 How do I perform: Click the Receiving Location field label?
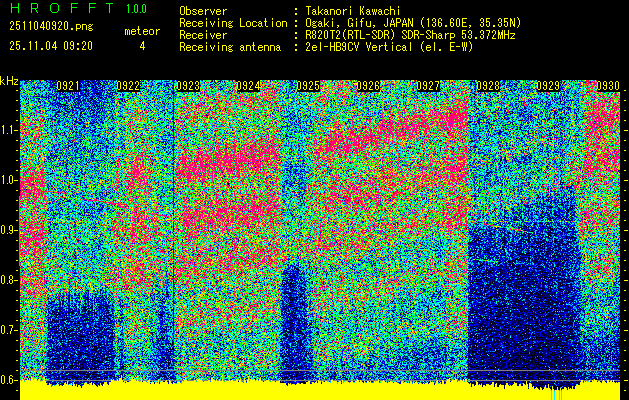click(233, 23)
